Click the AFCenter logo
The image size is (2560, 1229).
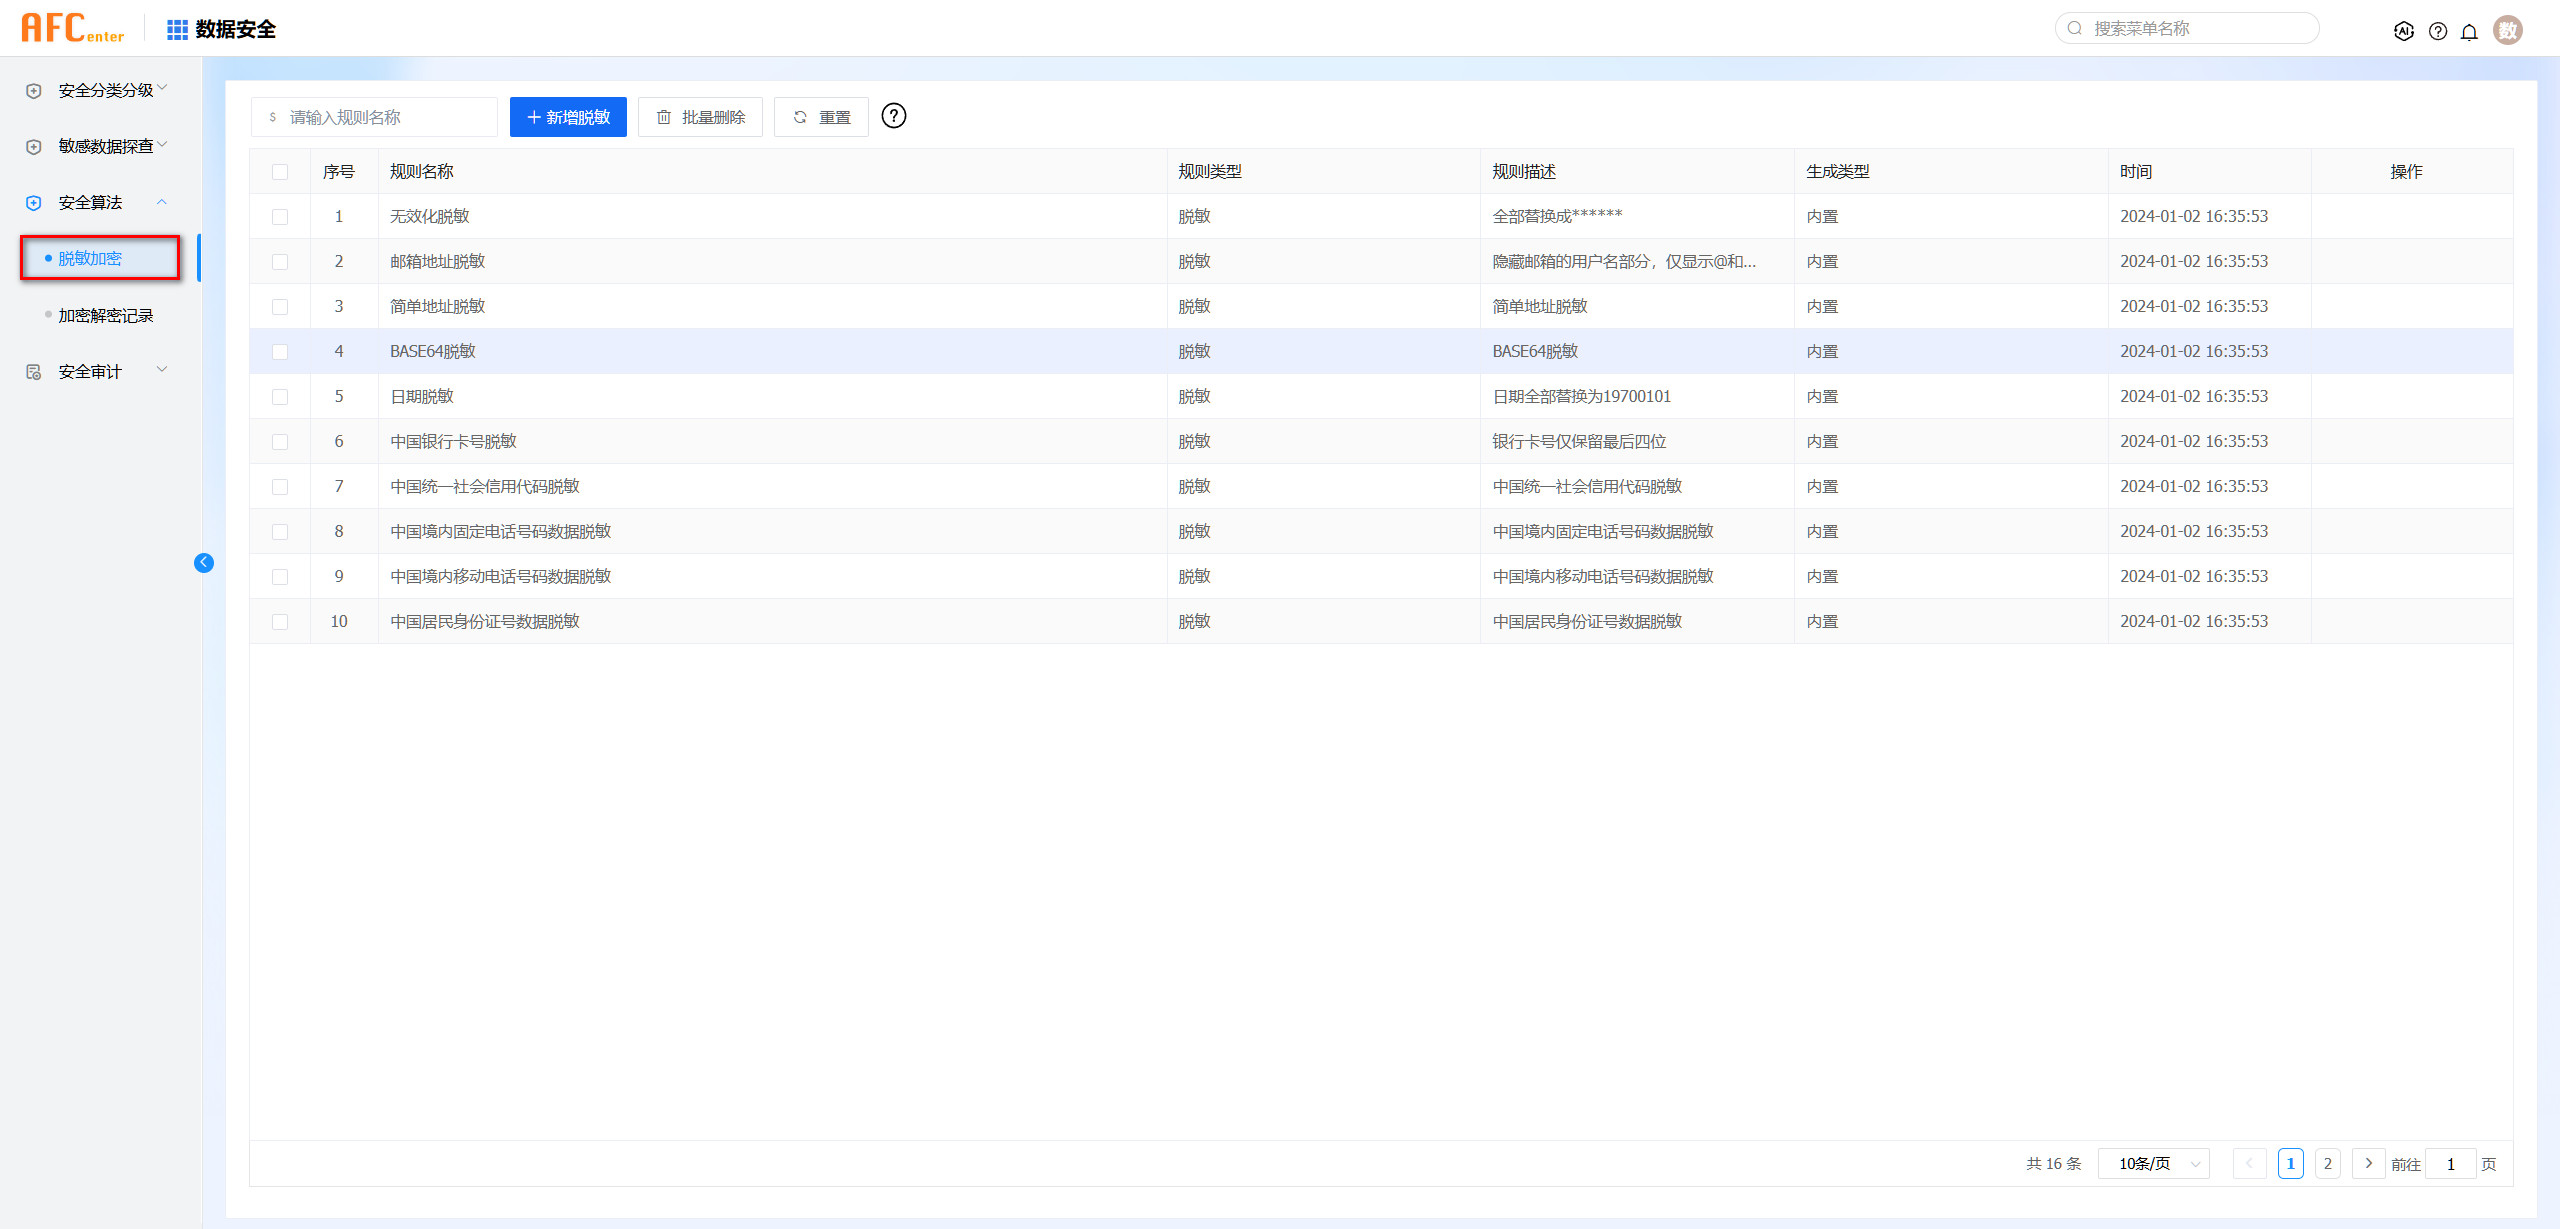72,28
